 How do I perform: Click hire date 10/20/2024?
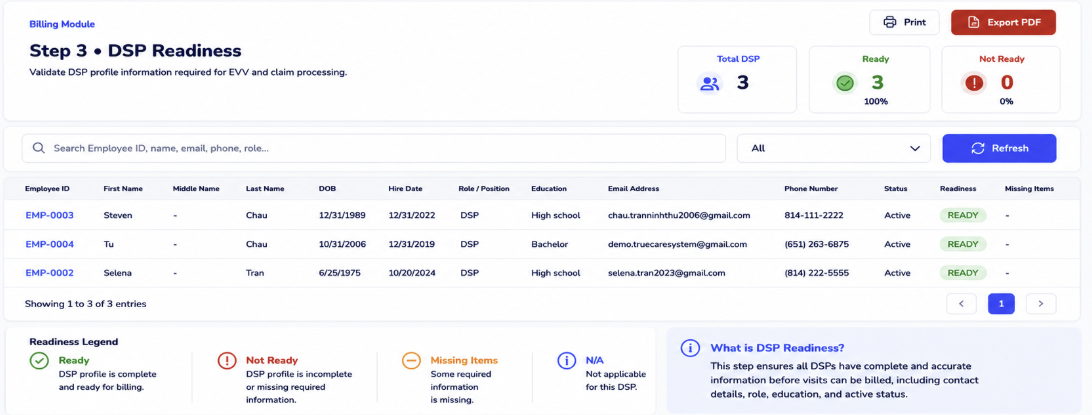(x=412, y=273)
